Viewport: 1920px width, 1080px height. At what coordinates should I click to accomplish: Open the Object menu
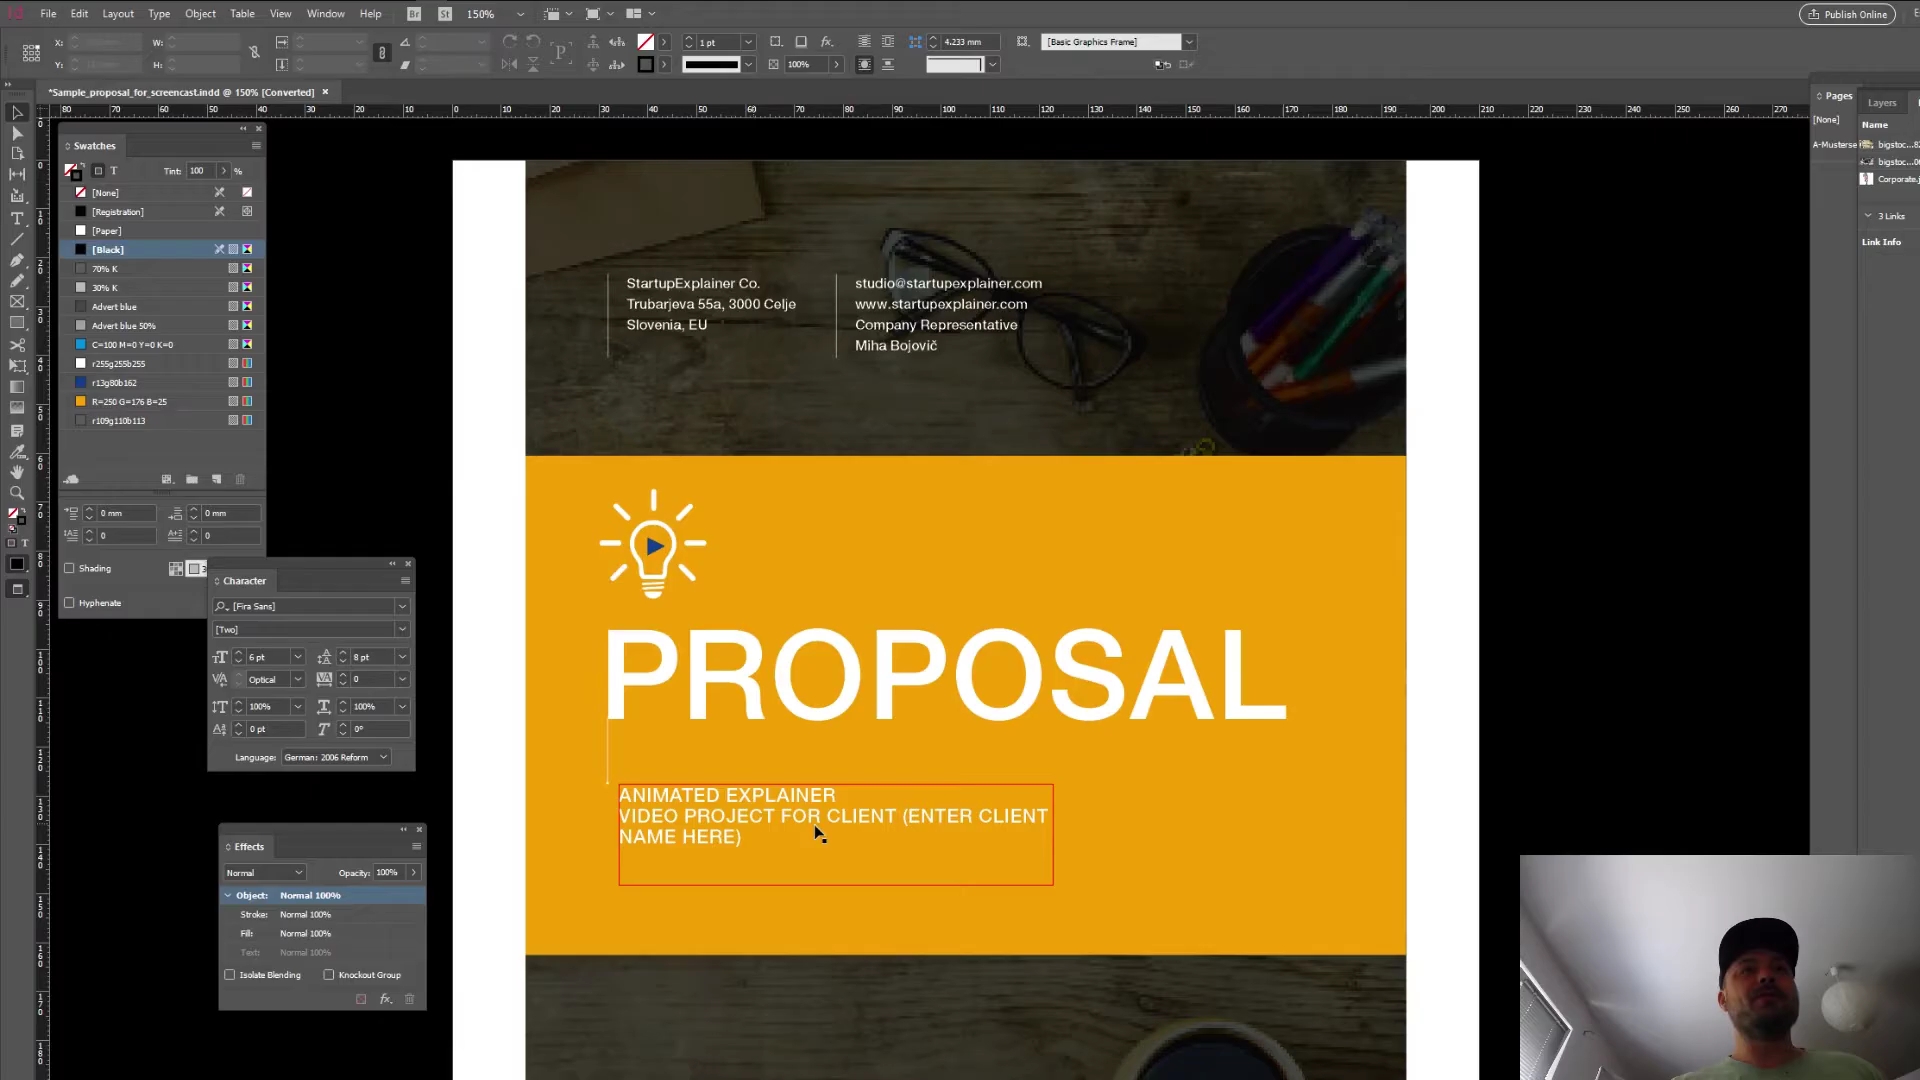pyautogui.click(x=200, y=14)
